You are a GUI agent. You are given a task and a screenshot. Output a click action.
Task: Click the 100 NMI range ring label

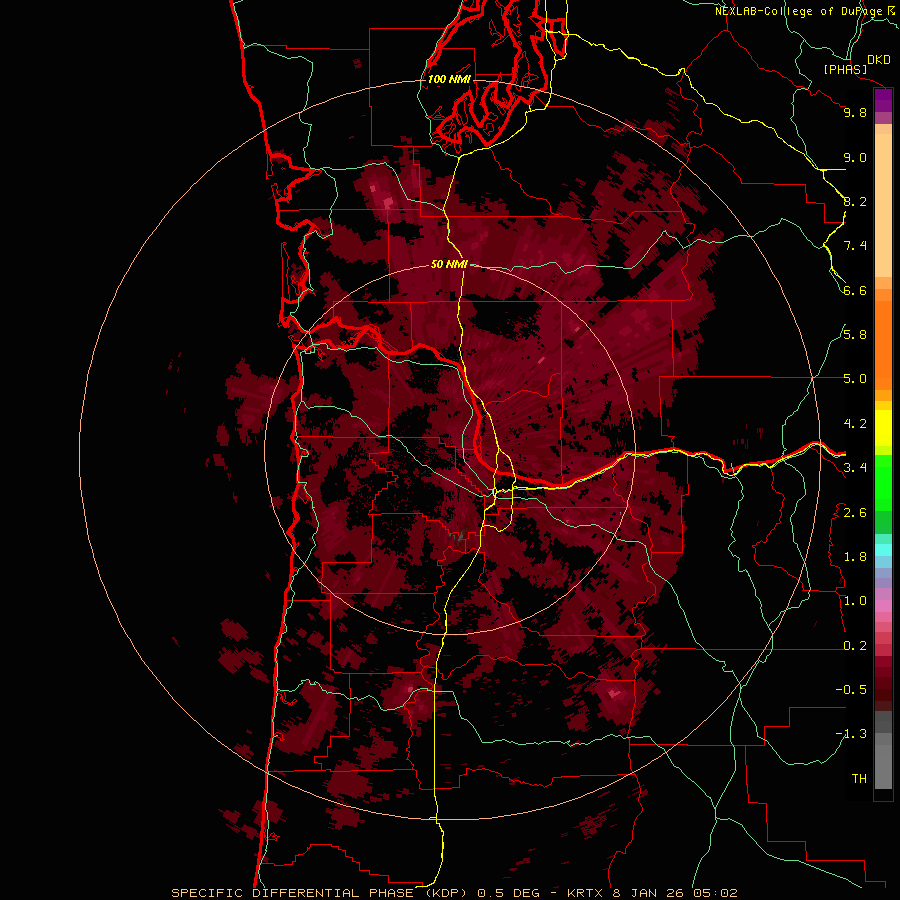(449, 79)
